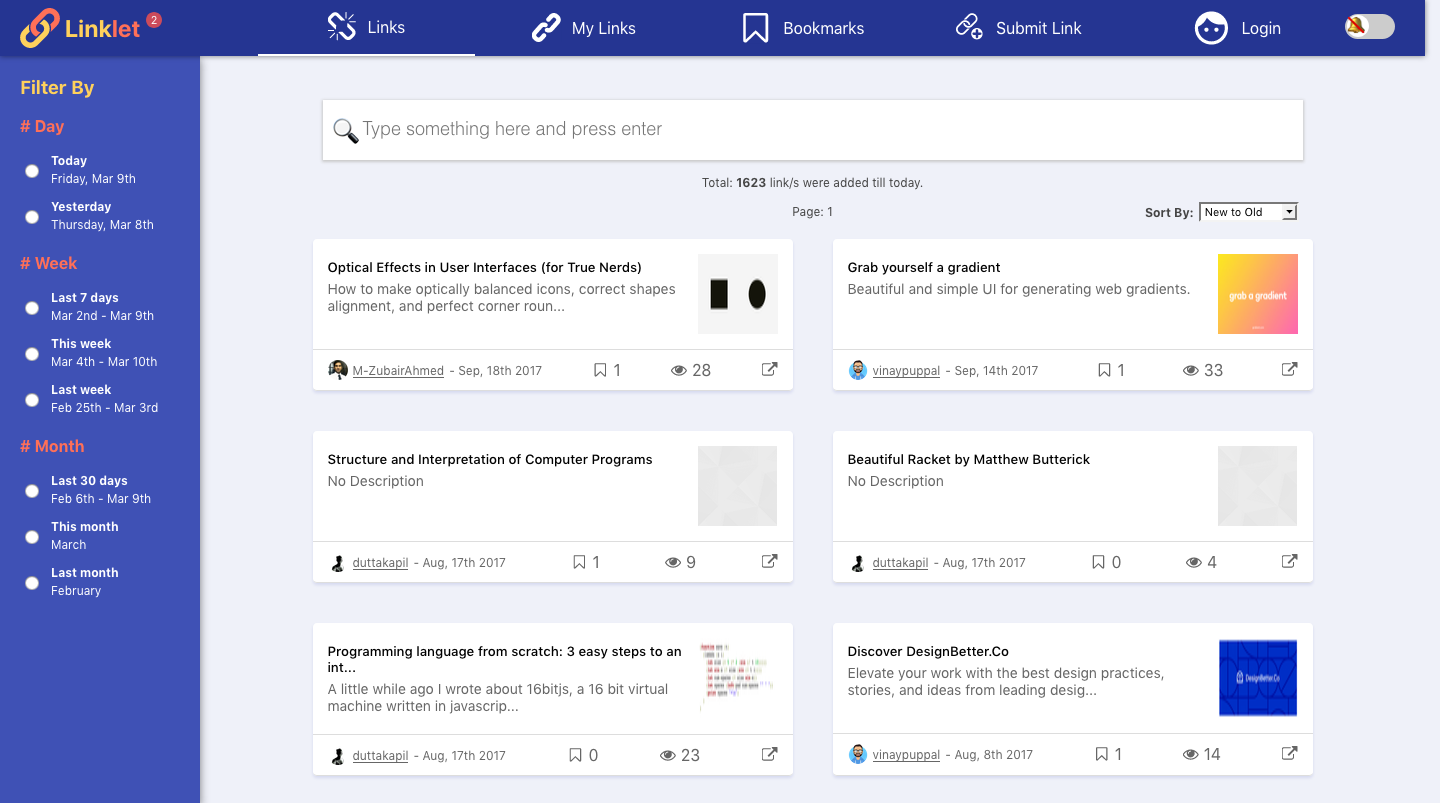1440x803 pixels.
Task: Click views eye icon on Structure and Interpretation card
Action: [673, 562]
